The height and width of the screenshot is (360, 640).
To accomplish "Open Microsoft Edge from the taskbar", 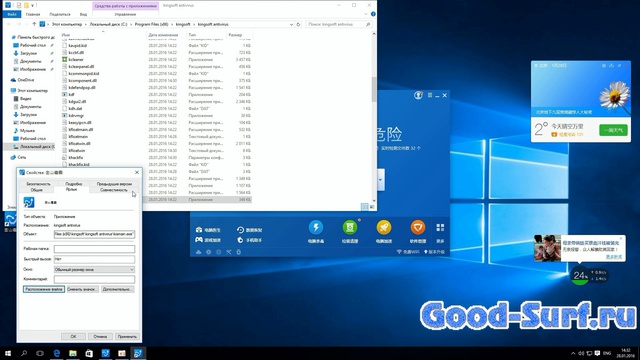I will (57, 353).
